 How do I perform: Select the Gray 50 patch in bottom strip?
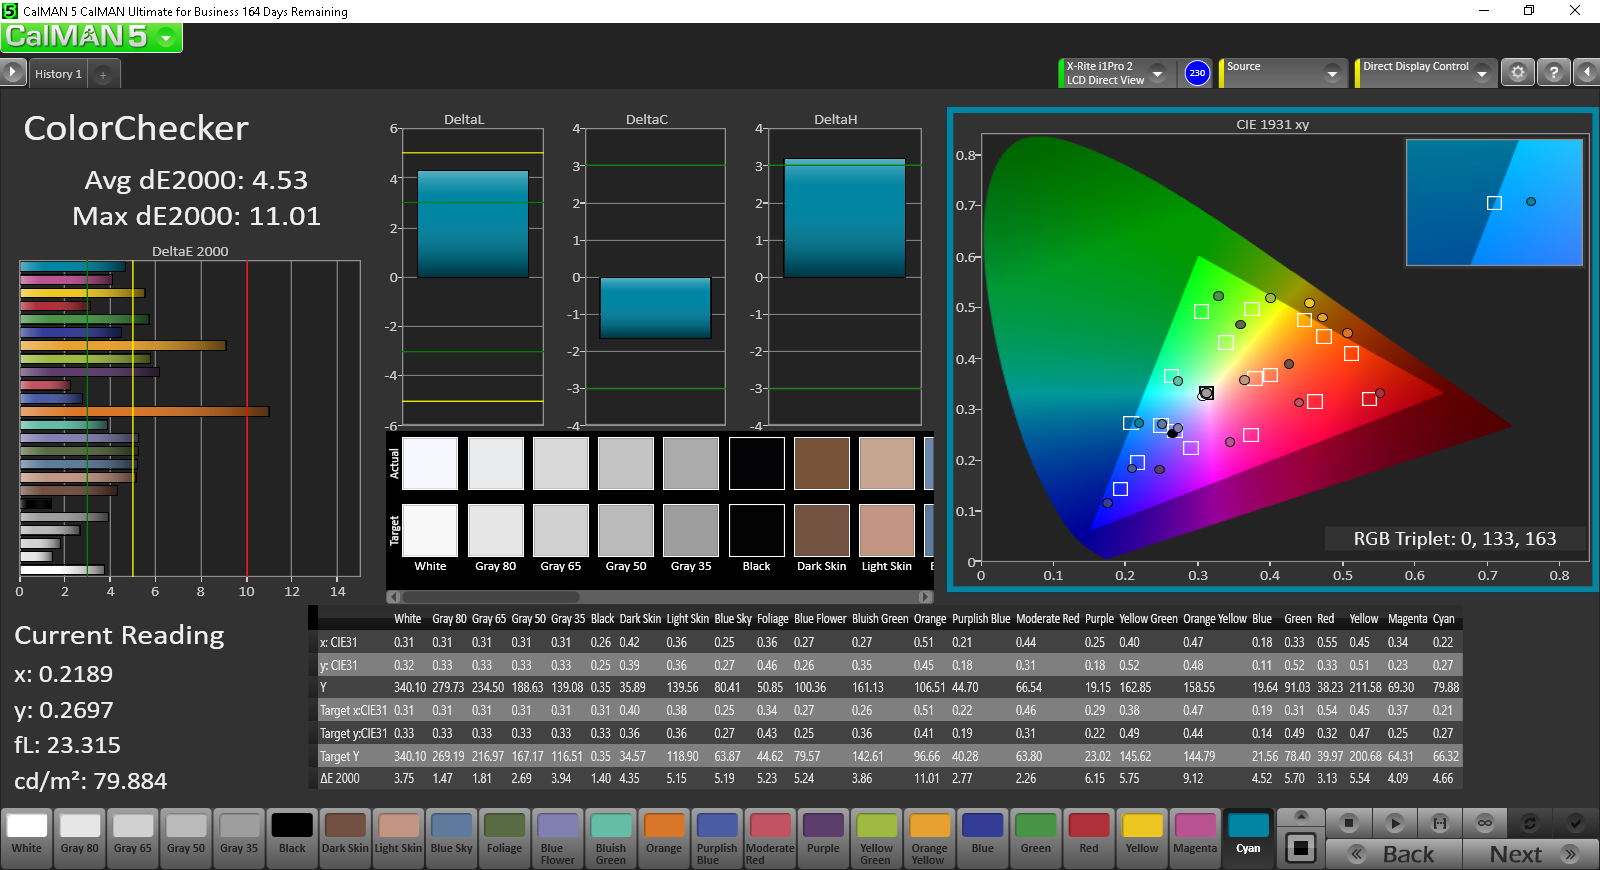(x=186, y=837)
